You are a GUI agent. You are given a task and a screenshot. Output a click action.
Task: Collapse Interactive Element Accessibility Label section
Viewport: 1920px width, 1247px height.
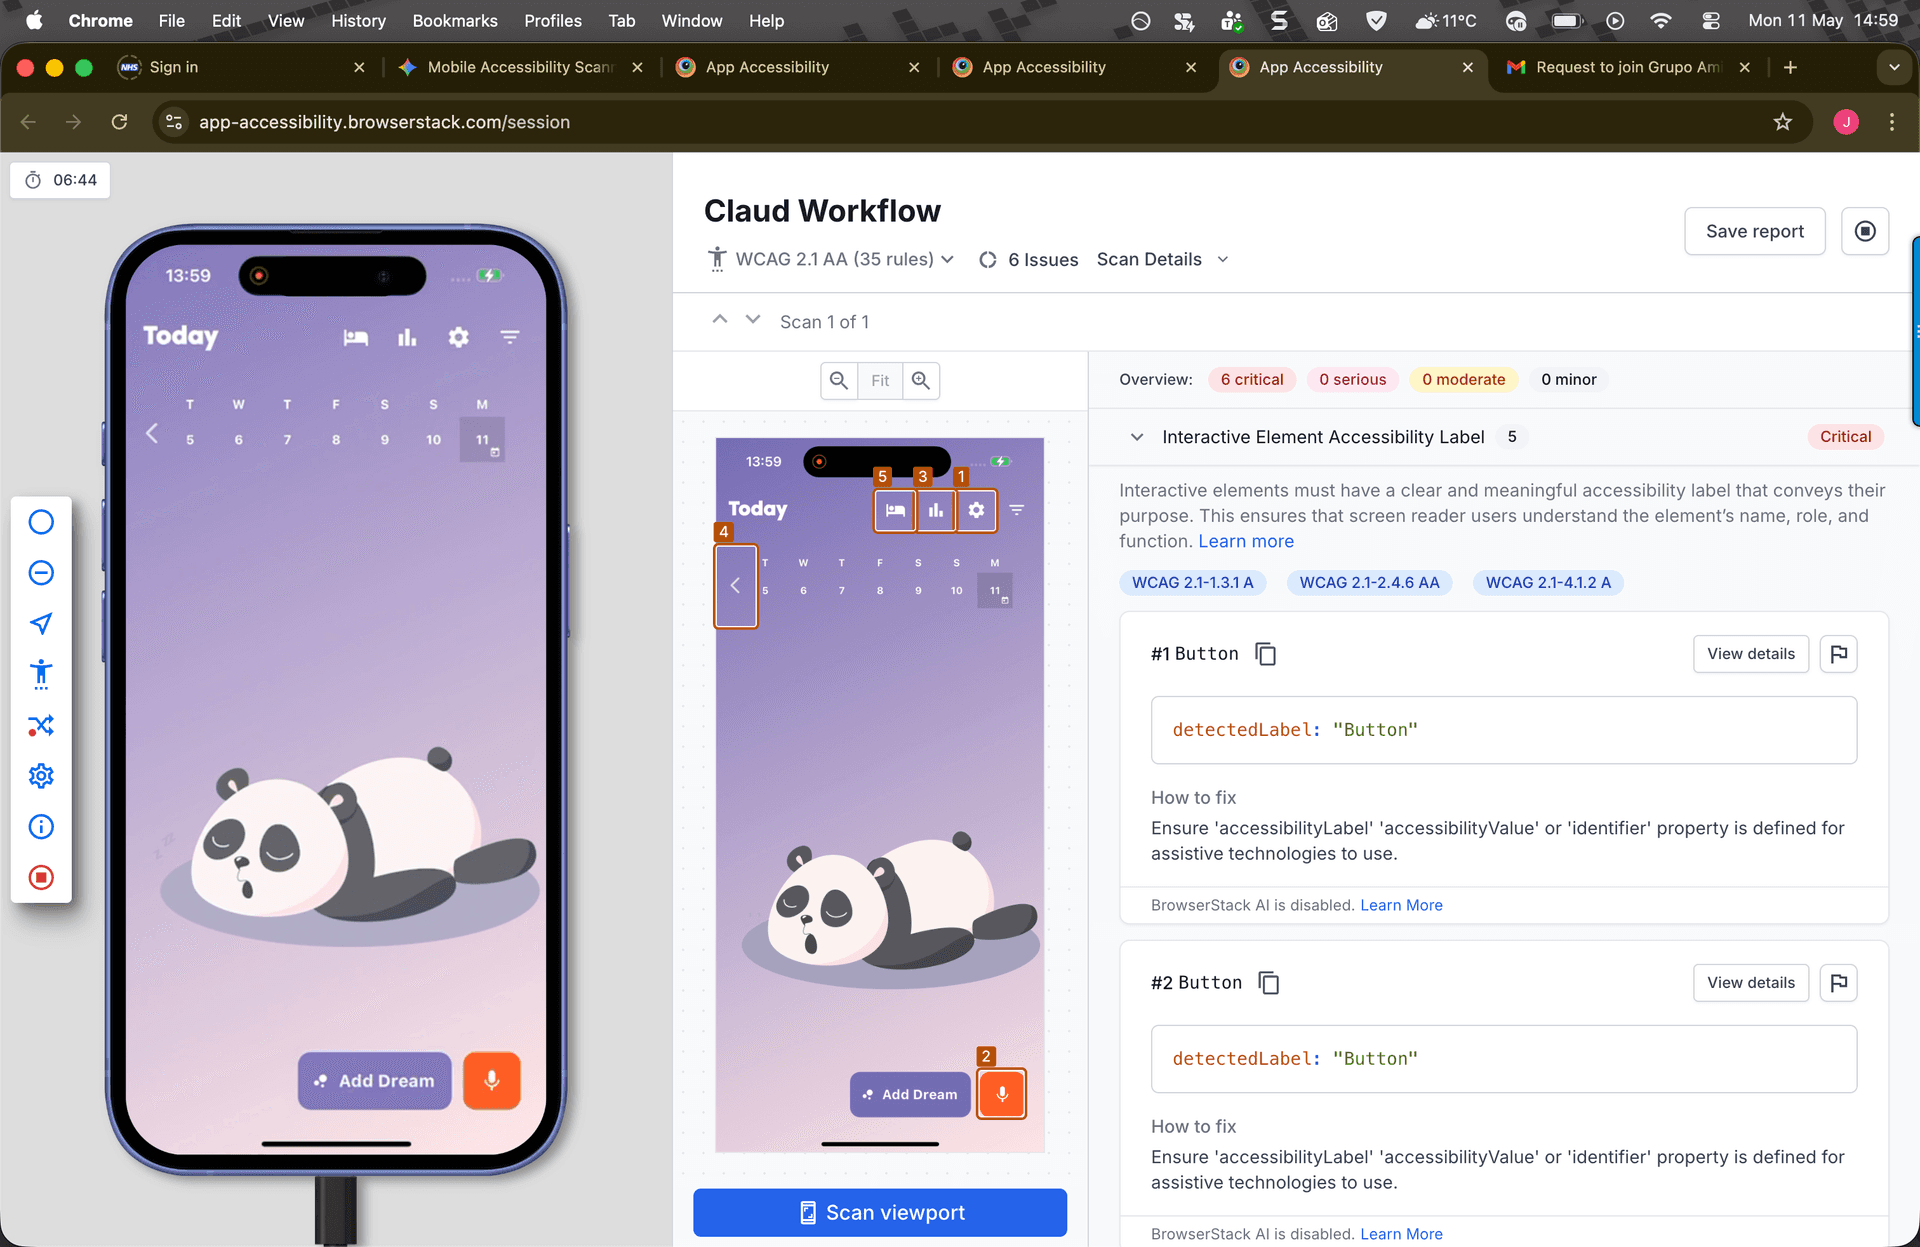[1137, 437]
